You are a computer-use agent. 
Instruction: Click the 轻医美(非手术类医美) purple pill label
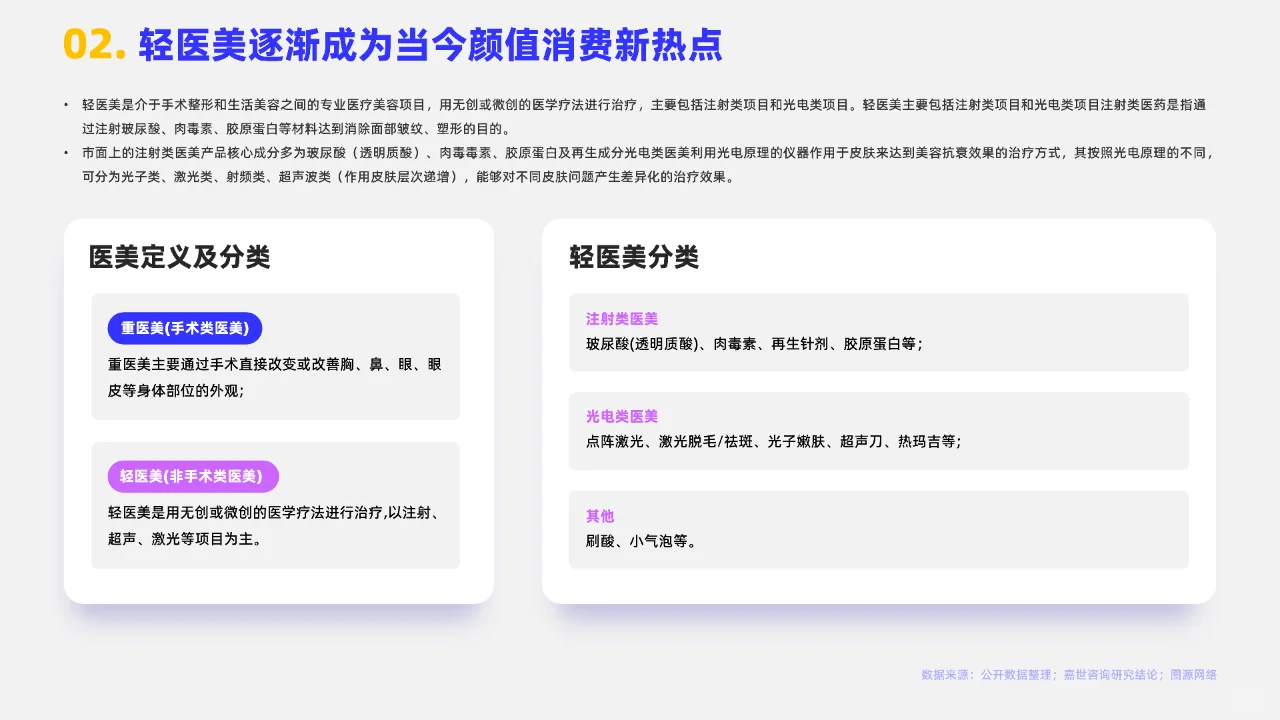pyautogui.click(x=193, y=477)
